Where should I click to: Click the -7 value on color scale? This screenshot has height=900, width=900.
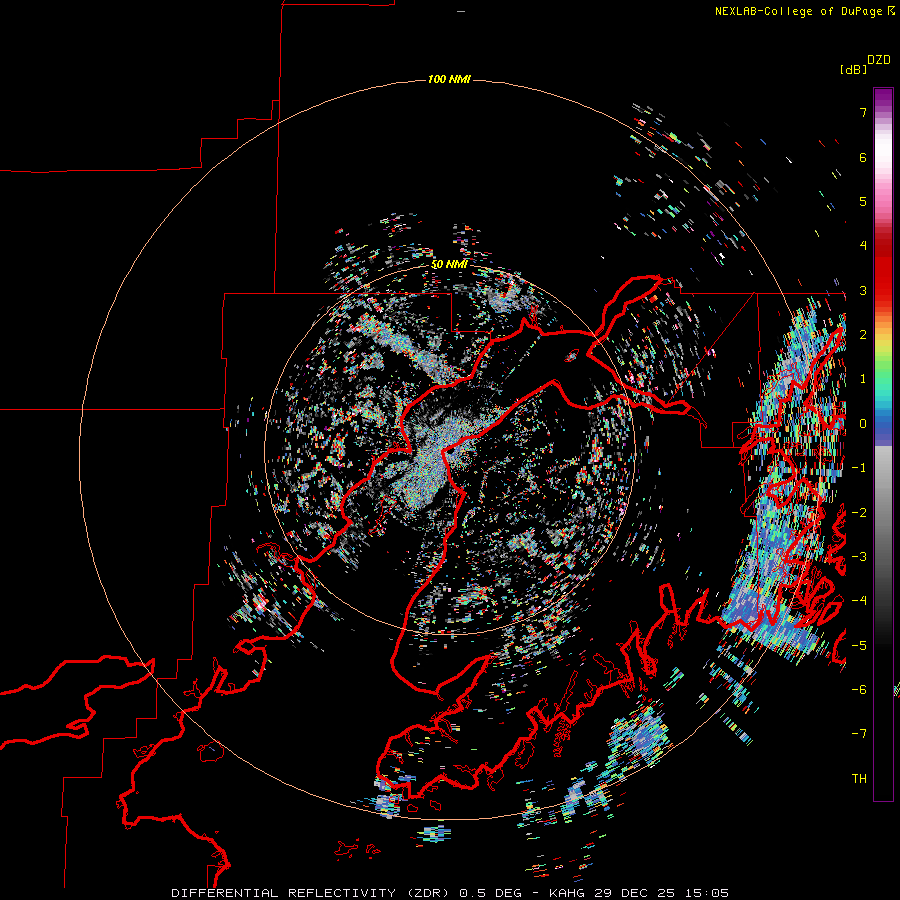tap(859, 734)
